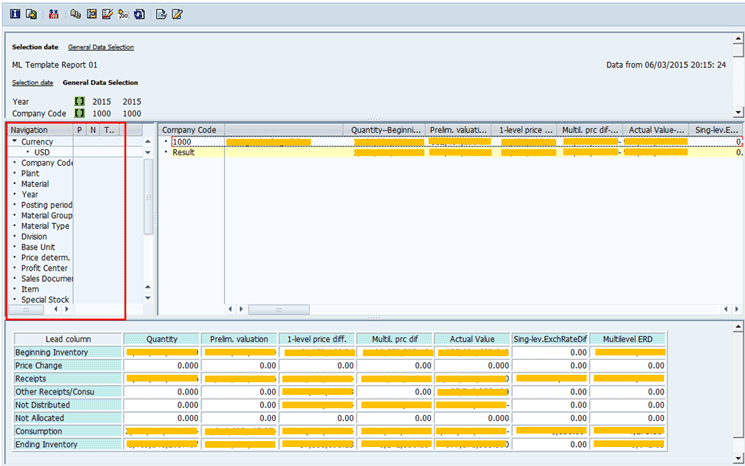The height and width of the screenshot is (466, 745).
Task: Select Item in Navigation tree
Action: click(x=30, y=289)
